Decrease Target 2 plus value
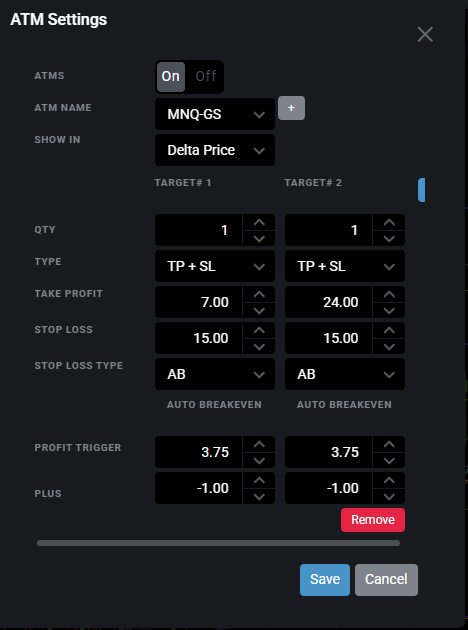 389,496
